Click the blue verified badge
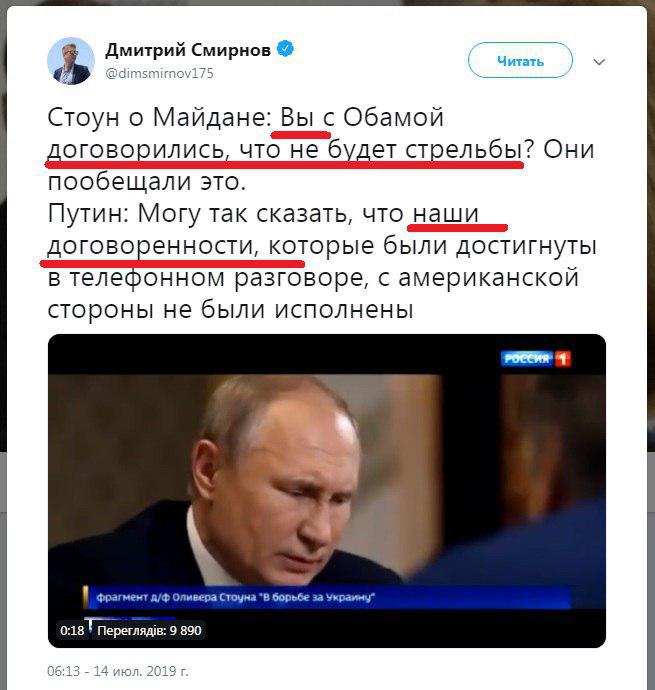 click(285, 49)
